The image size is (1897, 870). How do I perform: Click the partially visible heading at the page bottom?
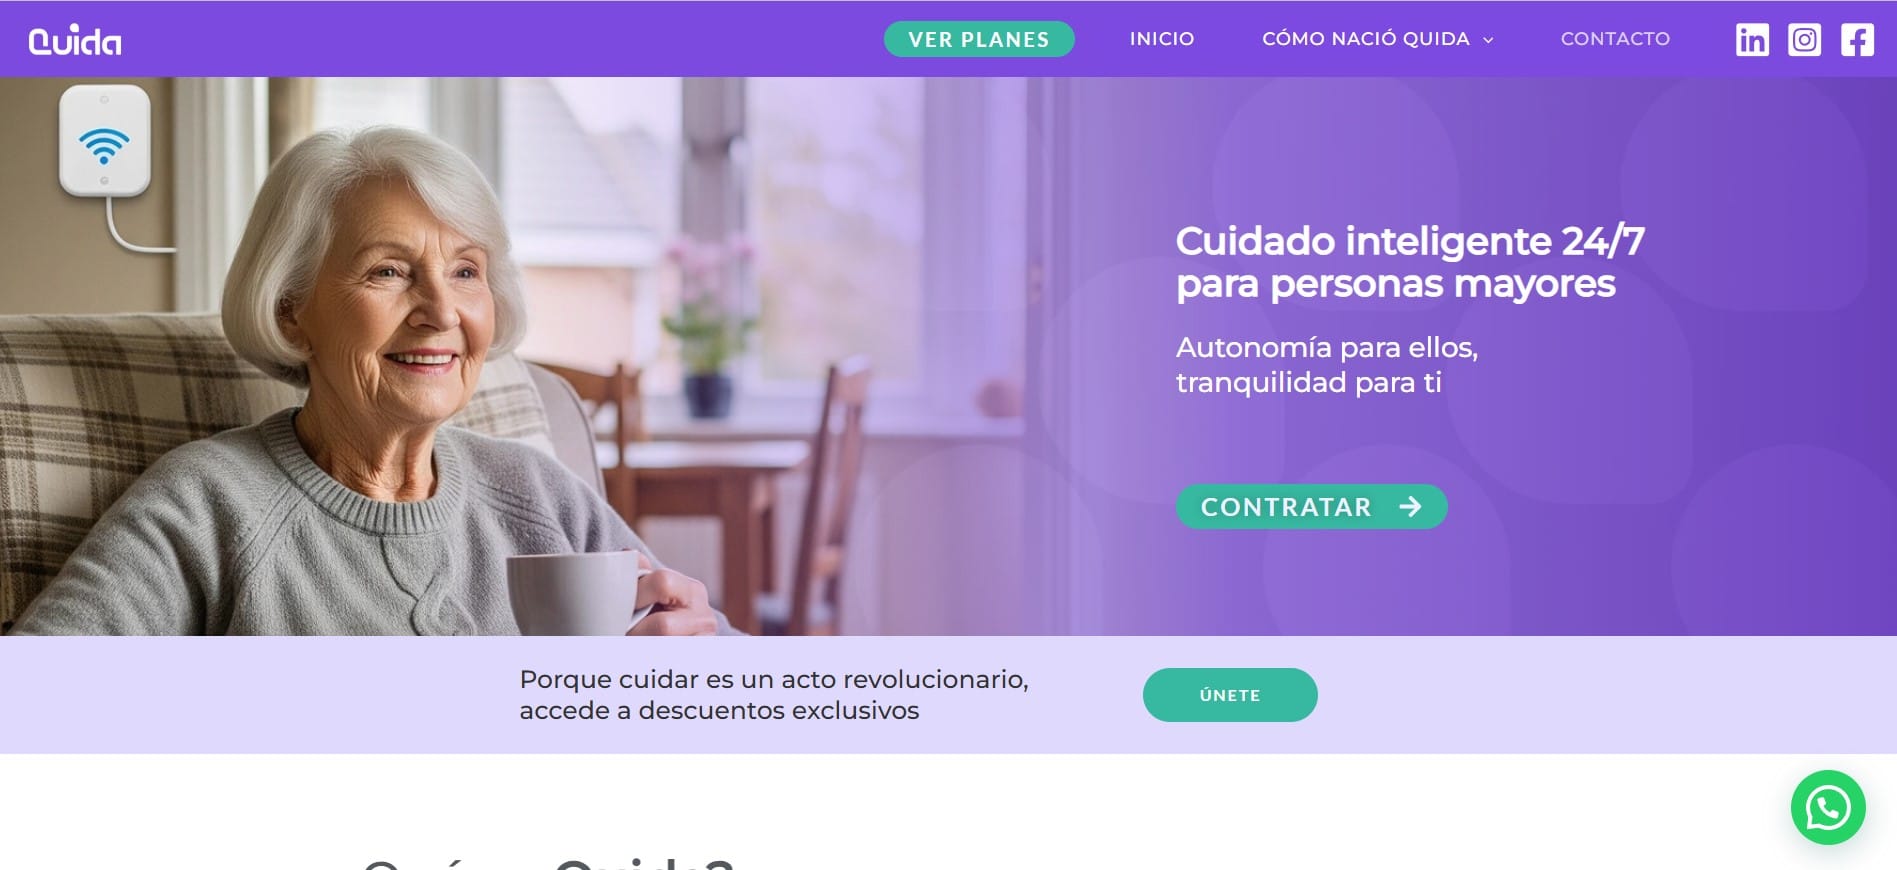pos(549,863)
